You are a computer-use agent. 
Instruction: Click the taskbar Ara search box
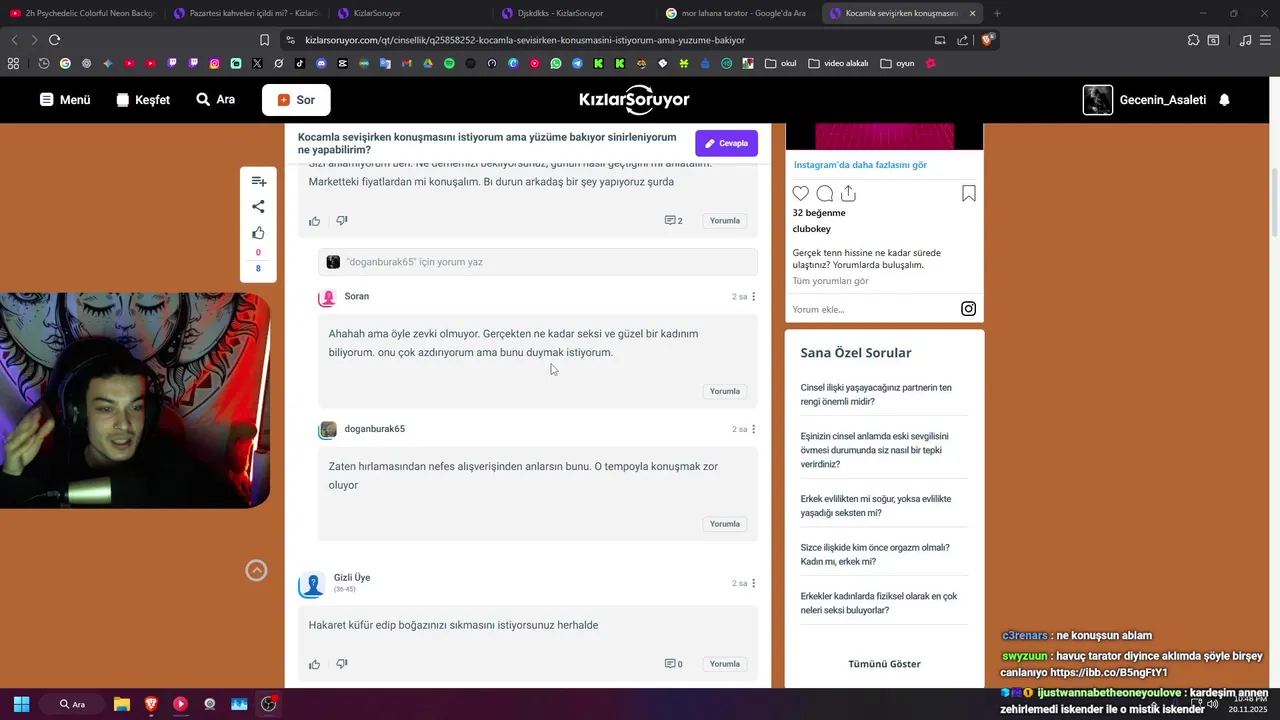(x=72, y=704)
